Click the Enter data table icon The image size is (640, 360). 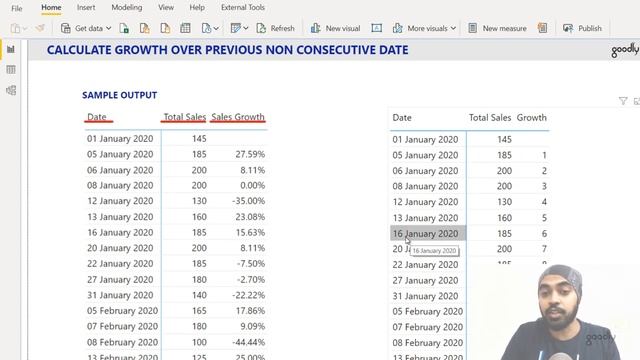coord(185,28)
